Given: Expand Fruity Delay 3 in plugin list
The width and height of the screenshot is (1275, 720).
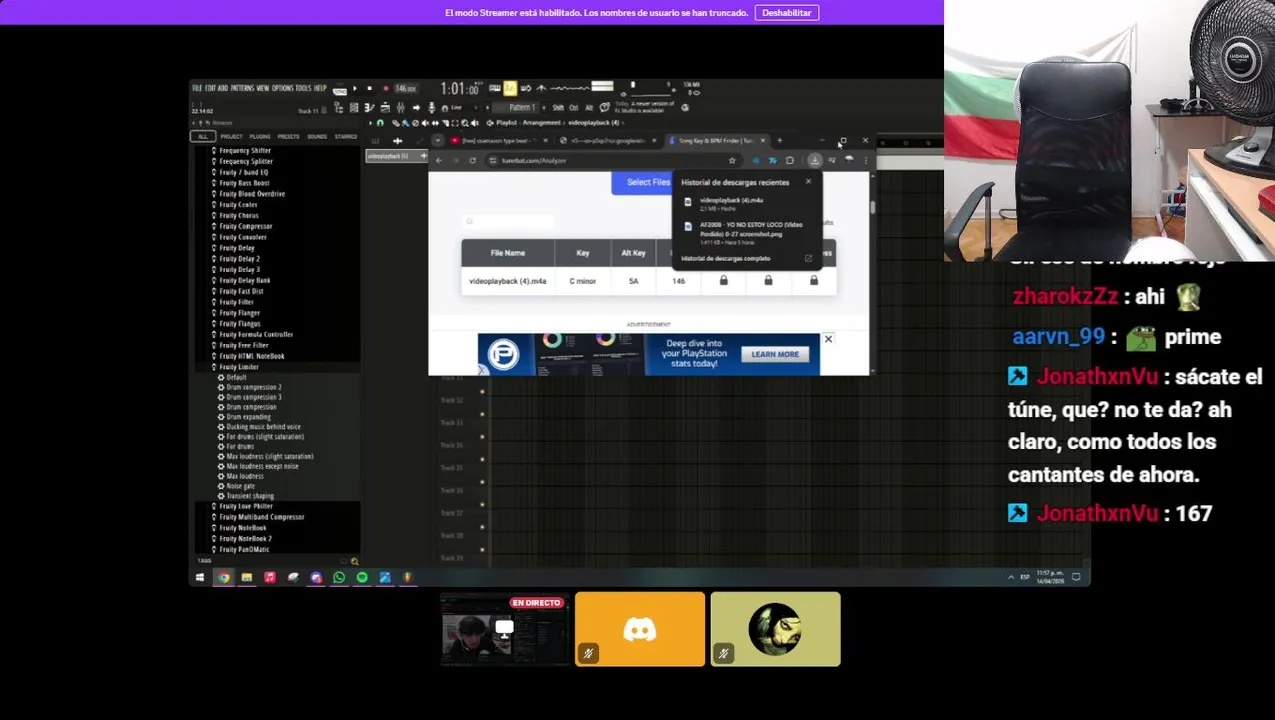Looking at the screenshot, I should (x=239, y=270).
